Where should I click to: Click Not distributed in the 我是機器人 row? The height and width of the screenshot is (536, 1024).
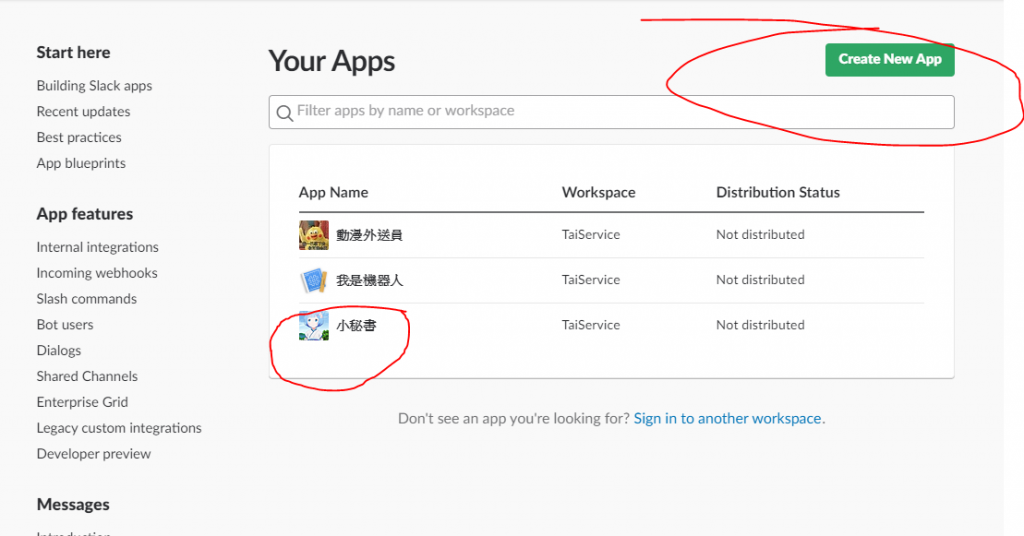click(760, 279)
